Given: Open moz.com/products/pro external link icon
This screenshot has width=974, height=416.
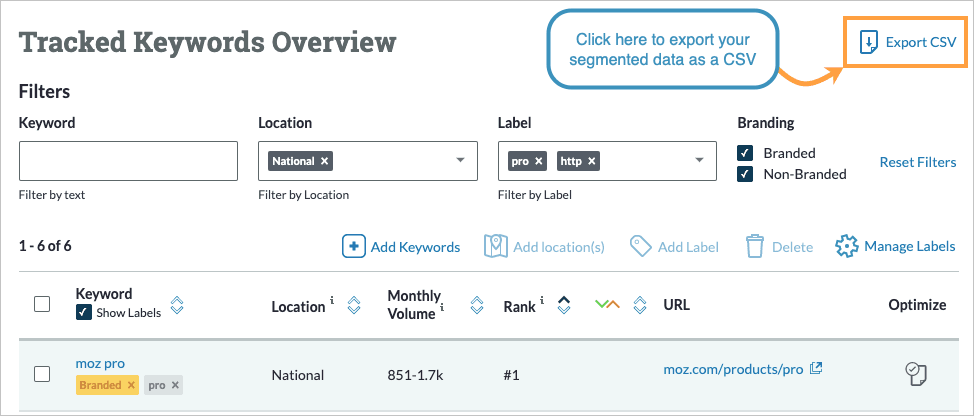Looking at the screenshot, I should tap(816, 368).
